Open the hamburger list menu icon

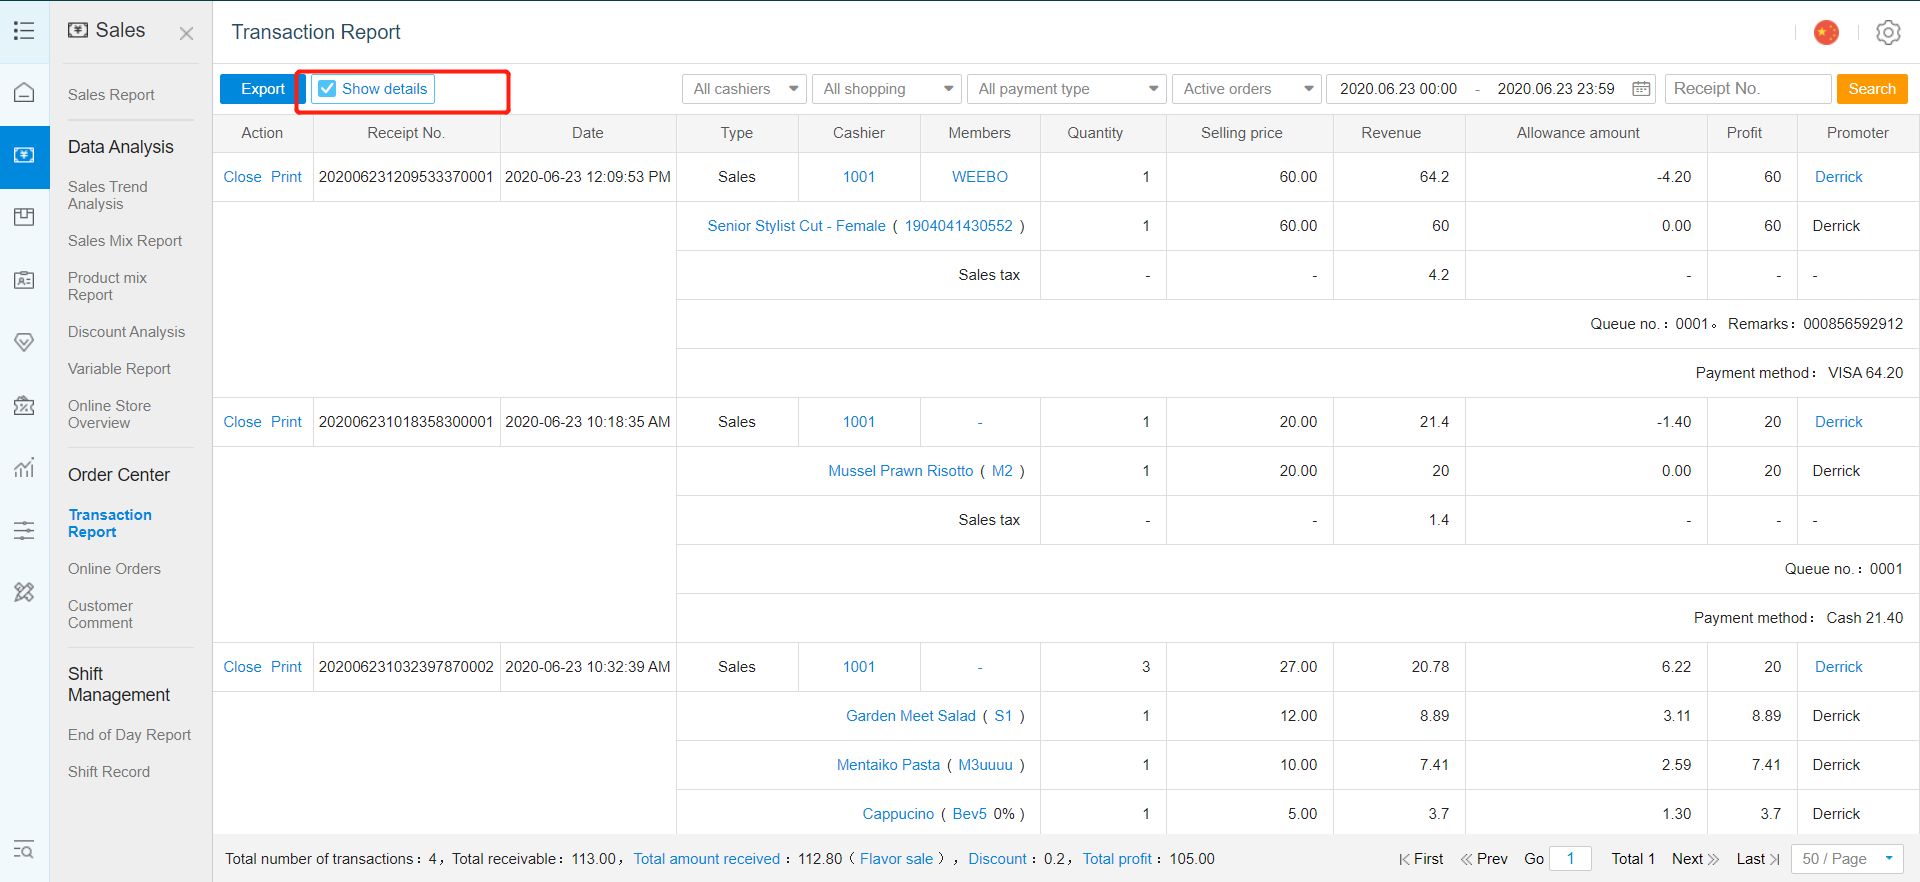[24, 31]
